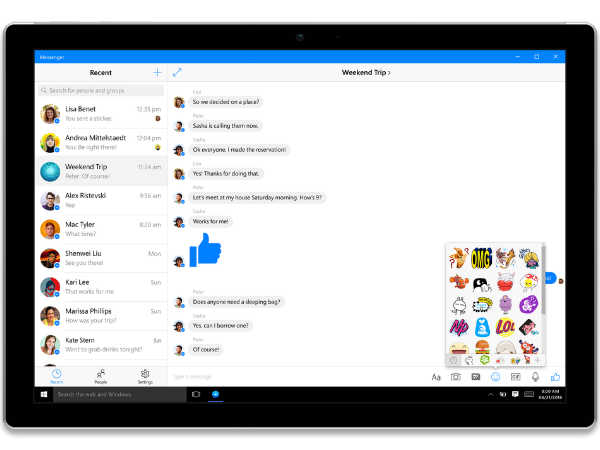The height and width of the screenshot is (450, 600).
Task: Start a new message with plus icon
Action: coord(157,72)
